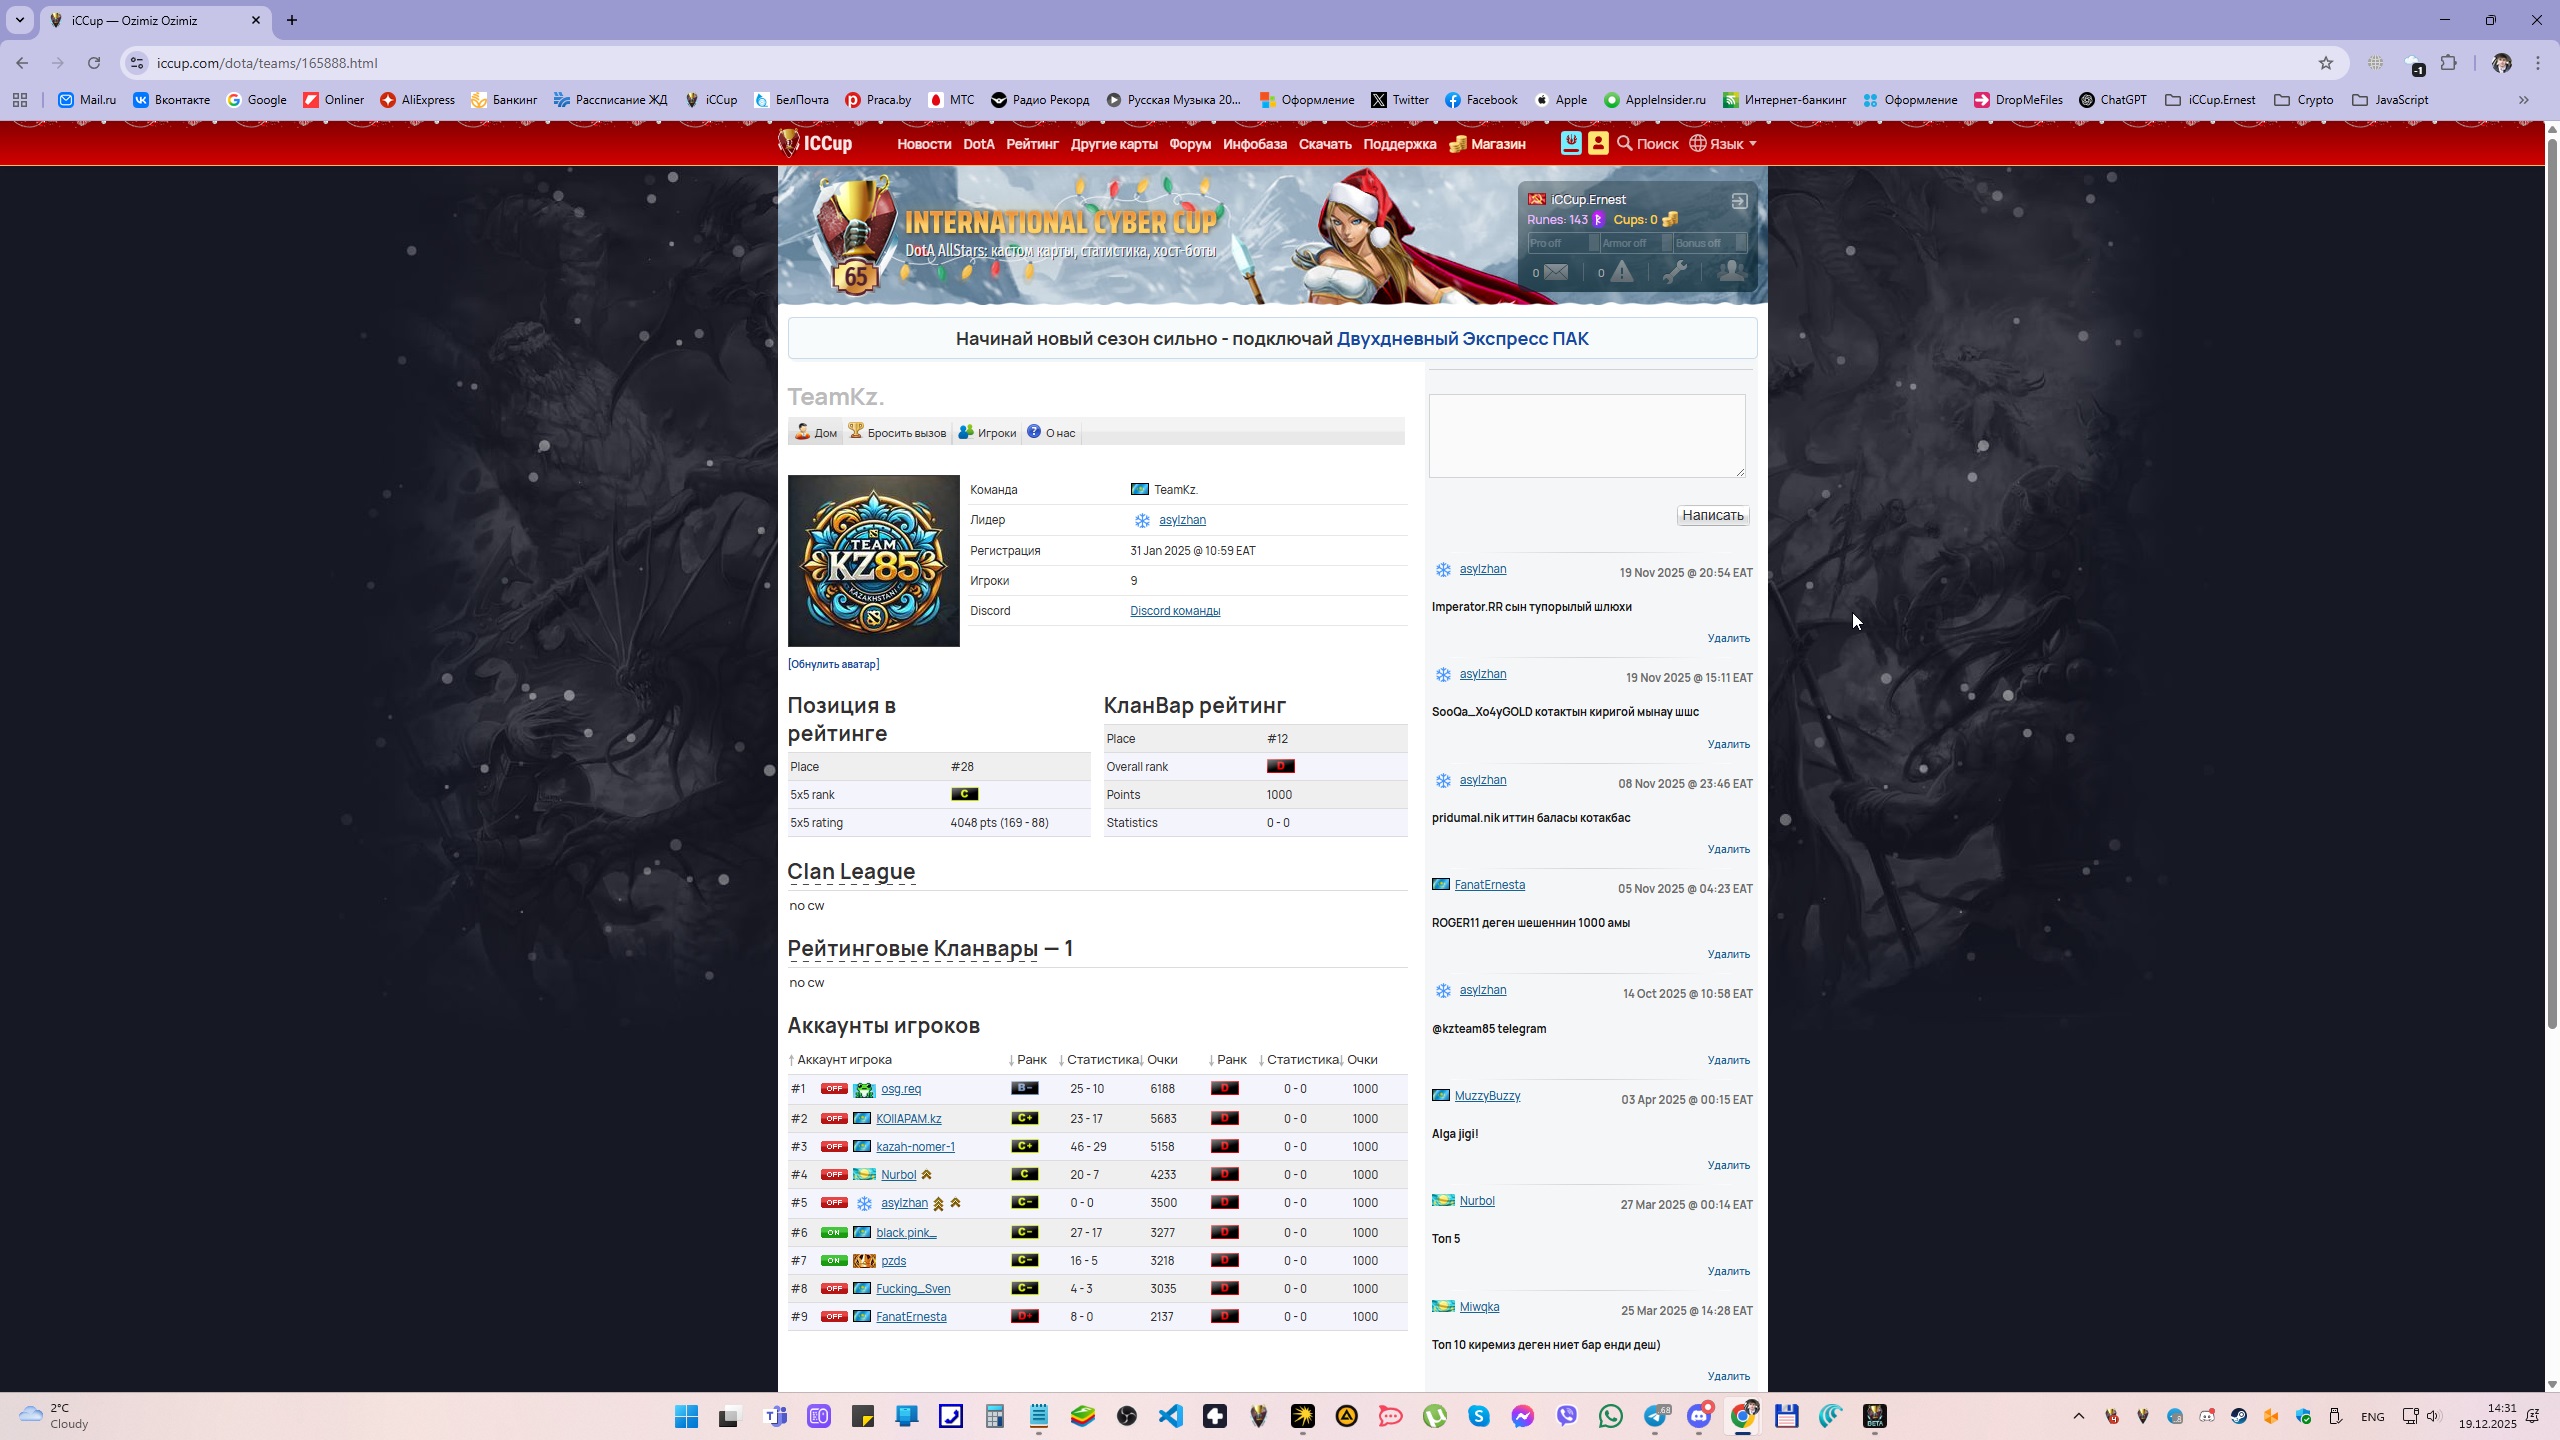Sort players by Аккаунт игрока column arrow
Screen dimensions: 2560x1440
792,1060
